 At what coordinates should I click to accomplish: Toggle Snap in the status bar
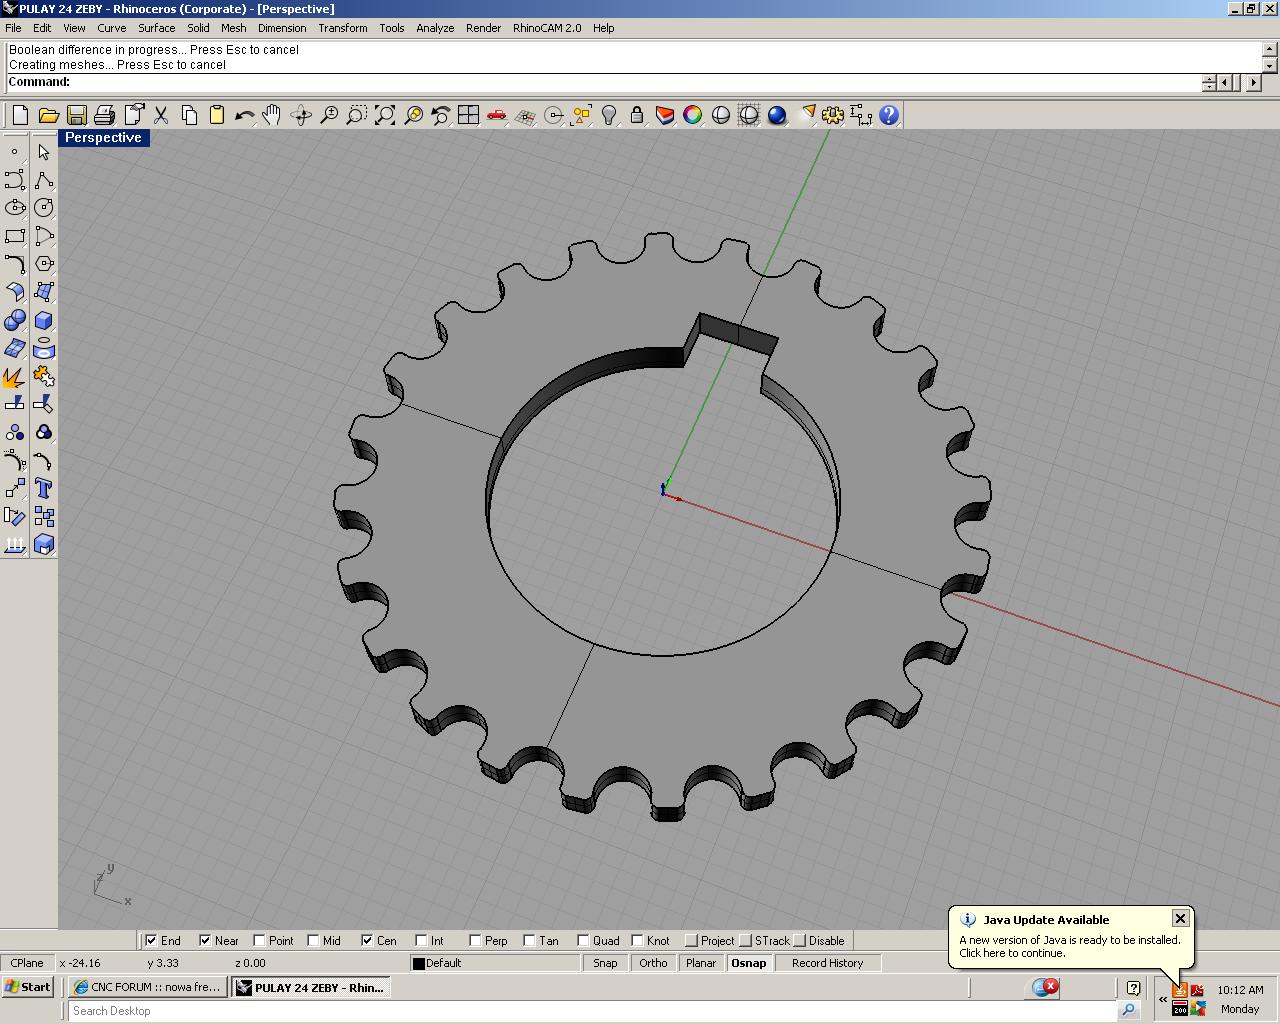[605, 963]
